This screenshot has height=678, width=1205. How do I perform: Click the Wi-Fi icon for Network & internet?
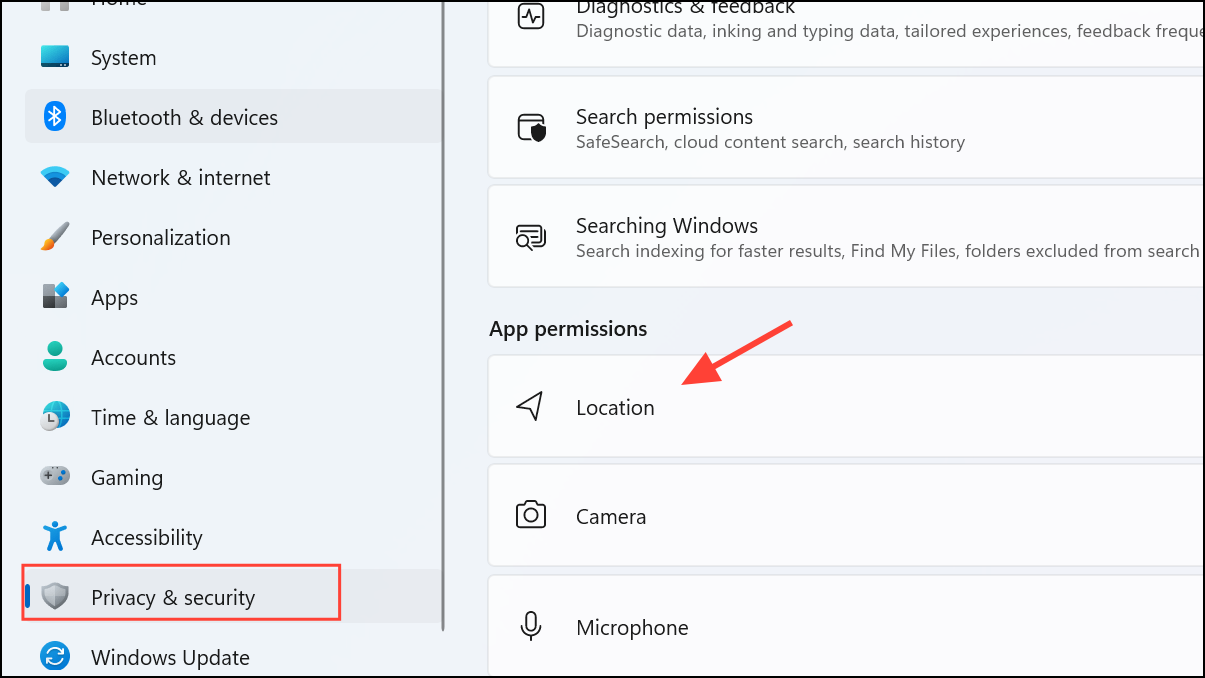coord(55,177)
